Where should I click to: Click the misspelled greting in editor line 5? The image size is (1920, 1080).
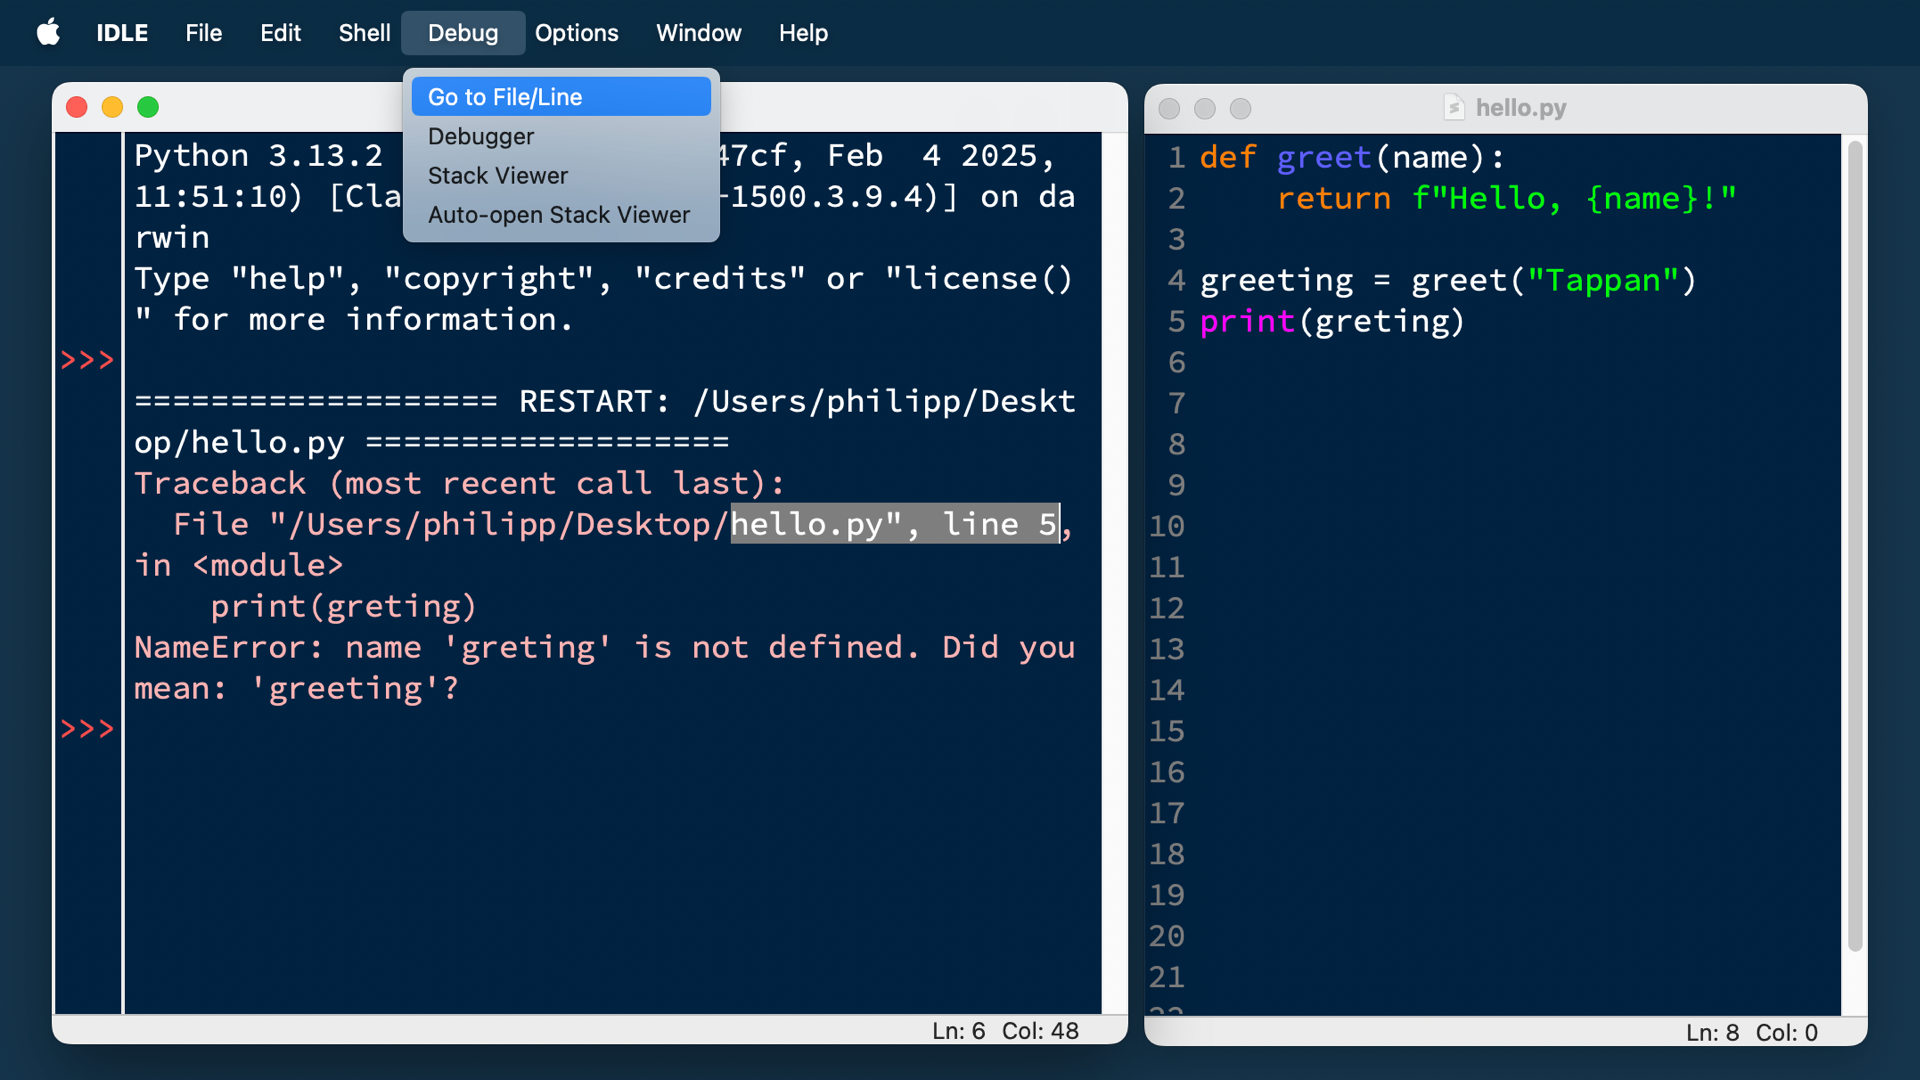click(1381, 322)
